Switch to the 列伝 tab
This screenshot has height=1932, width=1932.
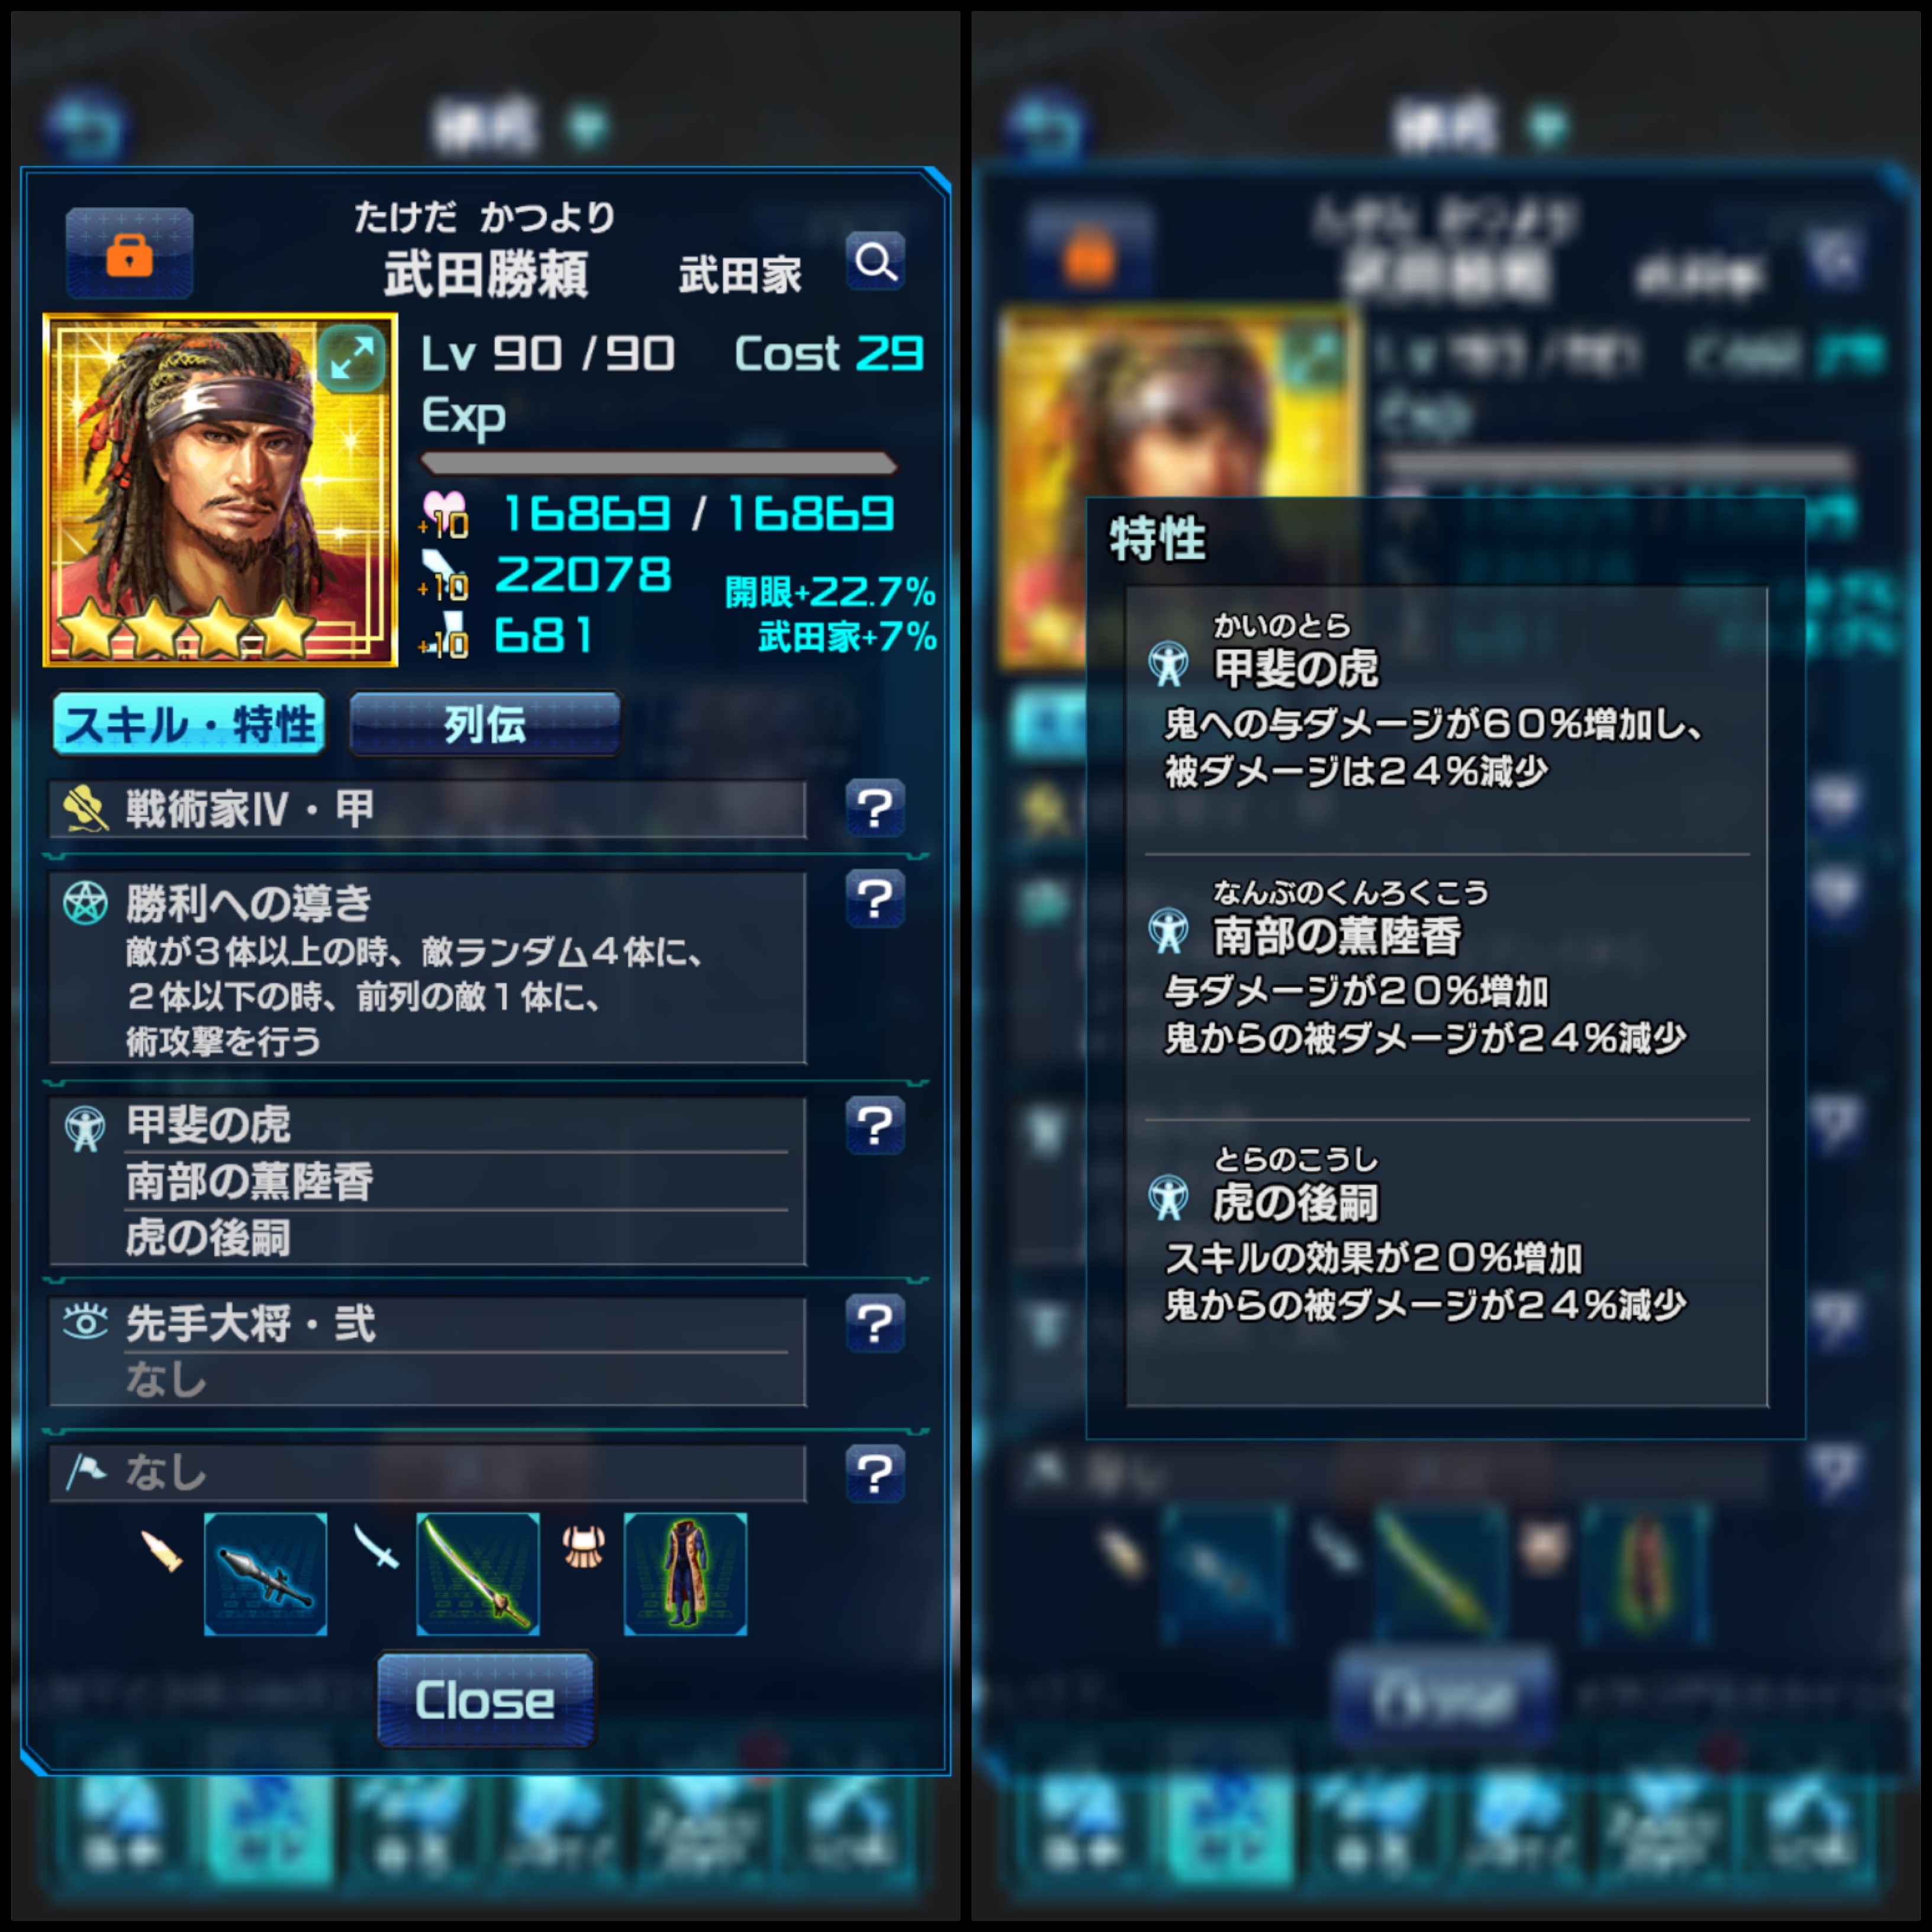(485, 724)
